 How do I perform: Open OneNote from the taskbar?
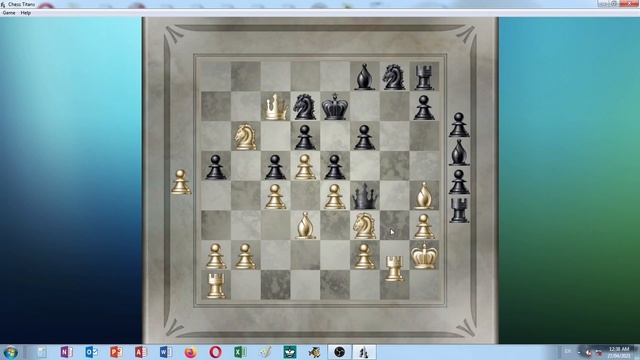66,352
